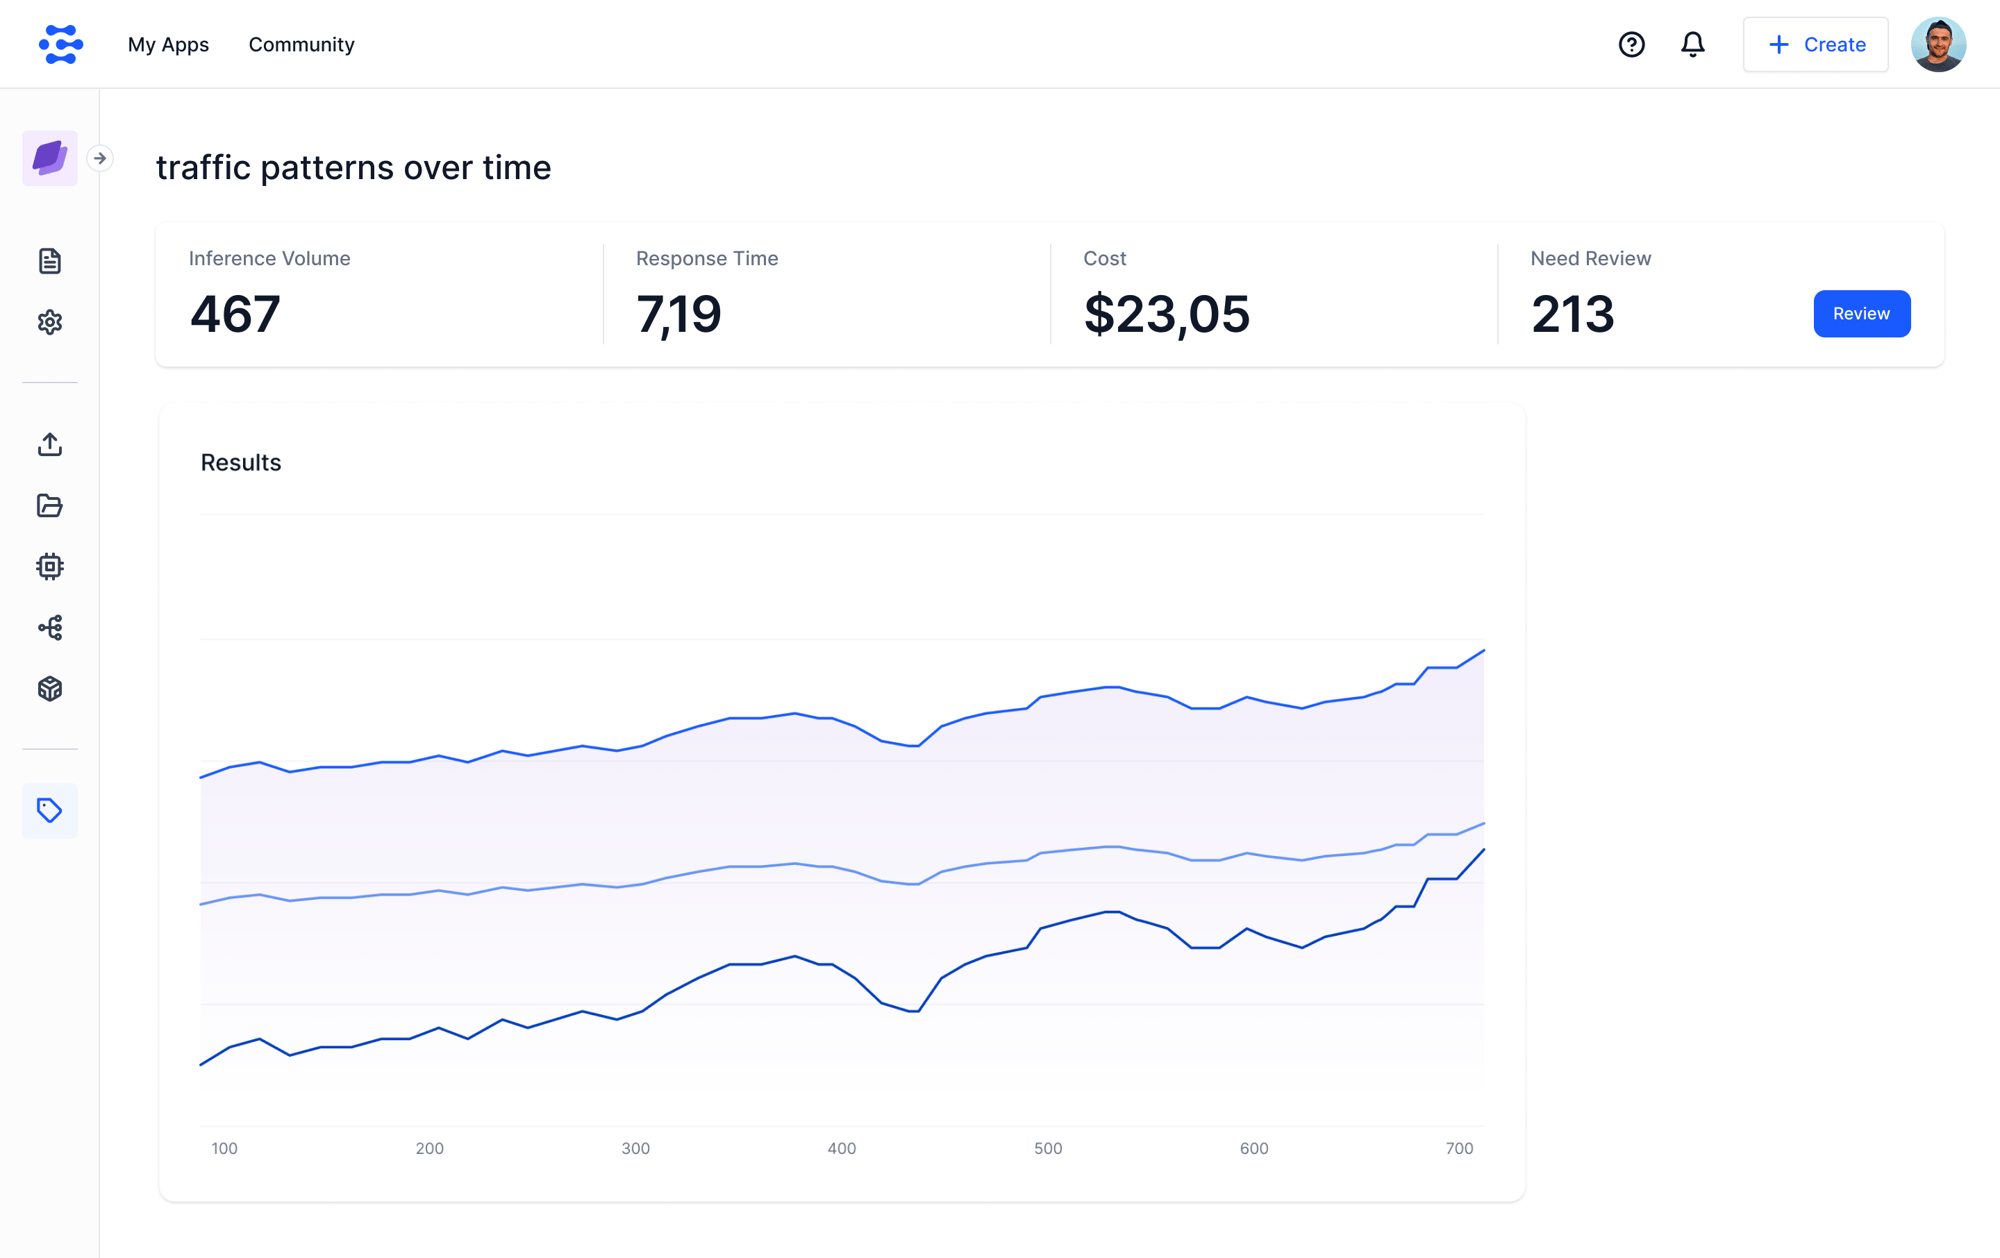The width and height of the screenshot is (2000, 1258).
Task: Click the purple app thumbnail in sidebar
Action: [x=49, y=158]
